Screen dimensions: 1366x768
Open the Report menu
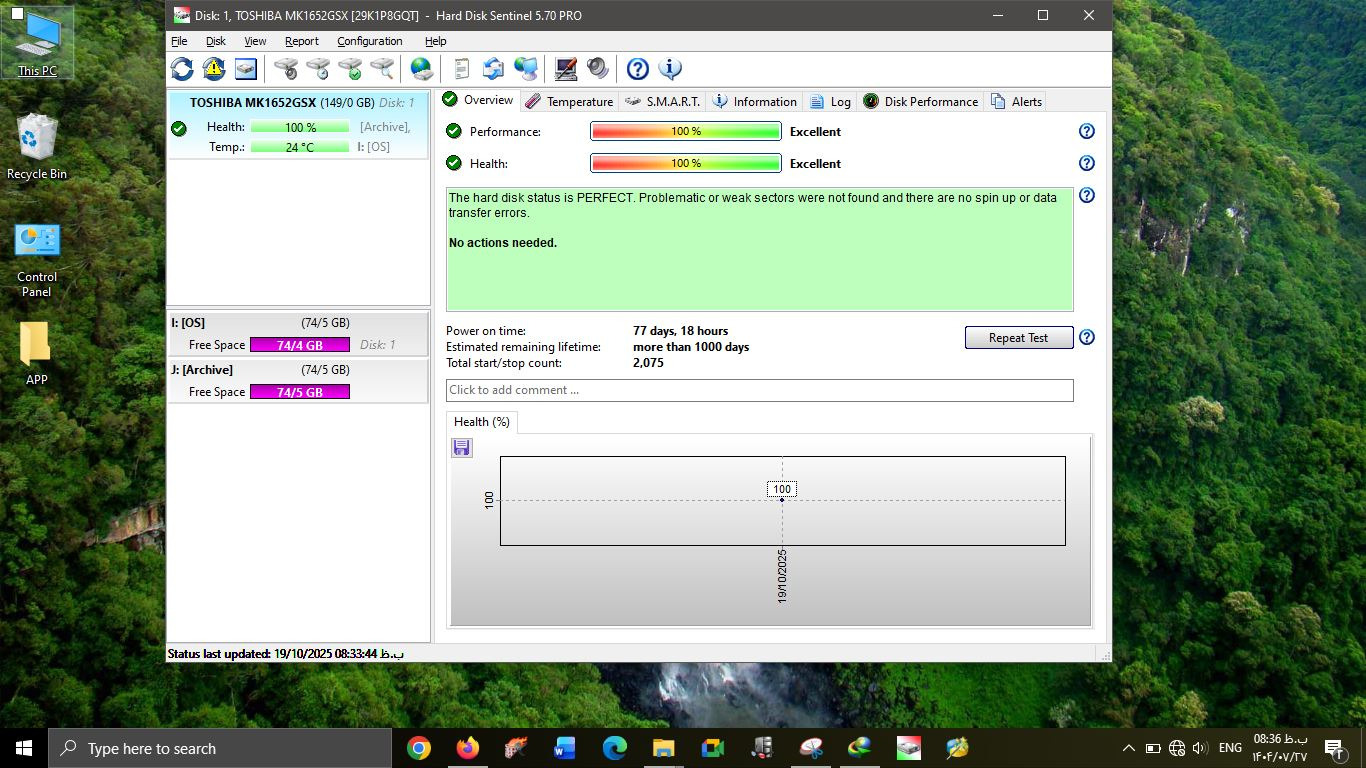click(301, 41)
